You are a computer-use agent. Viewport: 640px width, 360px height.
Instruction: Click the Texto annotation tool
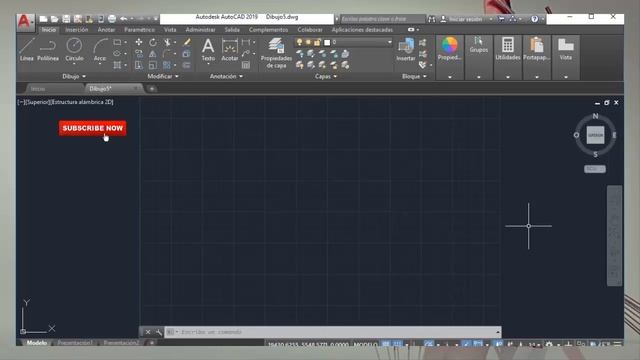coord(208,50)
